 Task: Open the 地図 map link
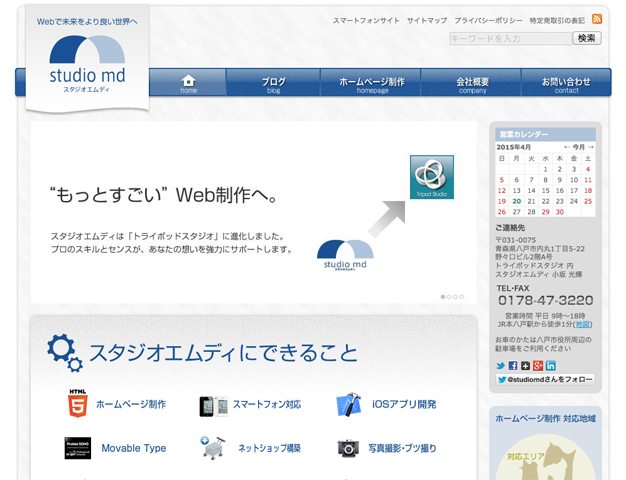582,324
